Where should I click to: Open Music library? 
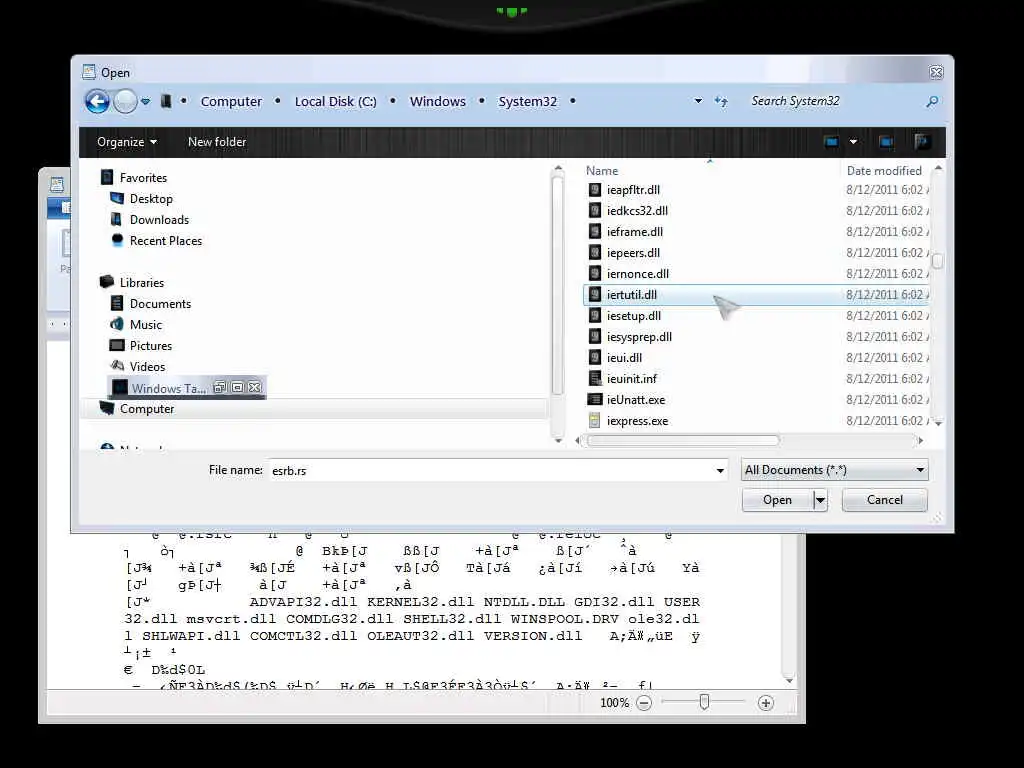point(146,325)
